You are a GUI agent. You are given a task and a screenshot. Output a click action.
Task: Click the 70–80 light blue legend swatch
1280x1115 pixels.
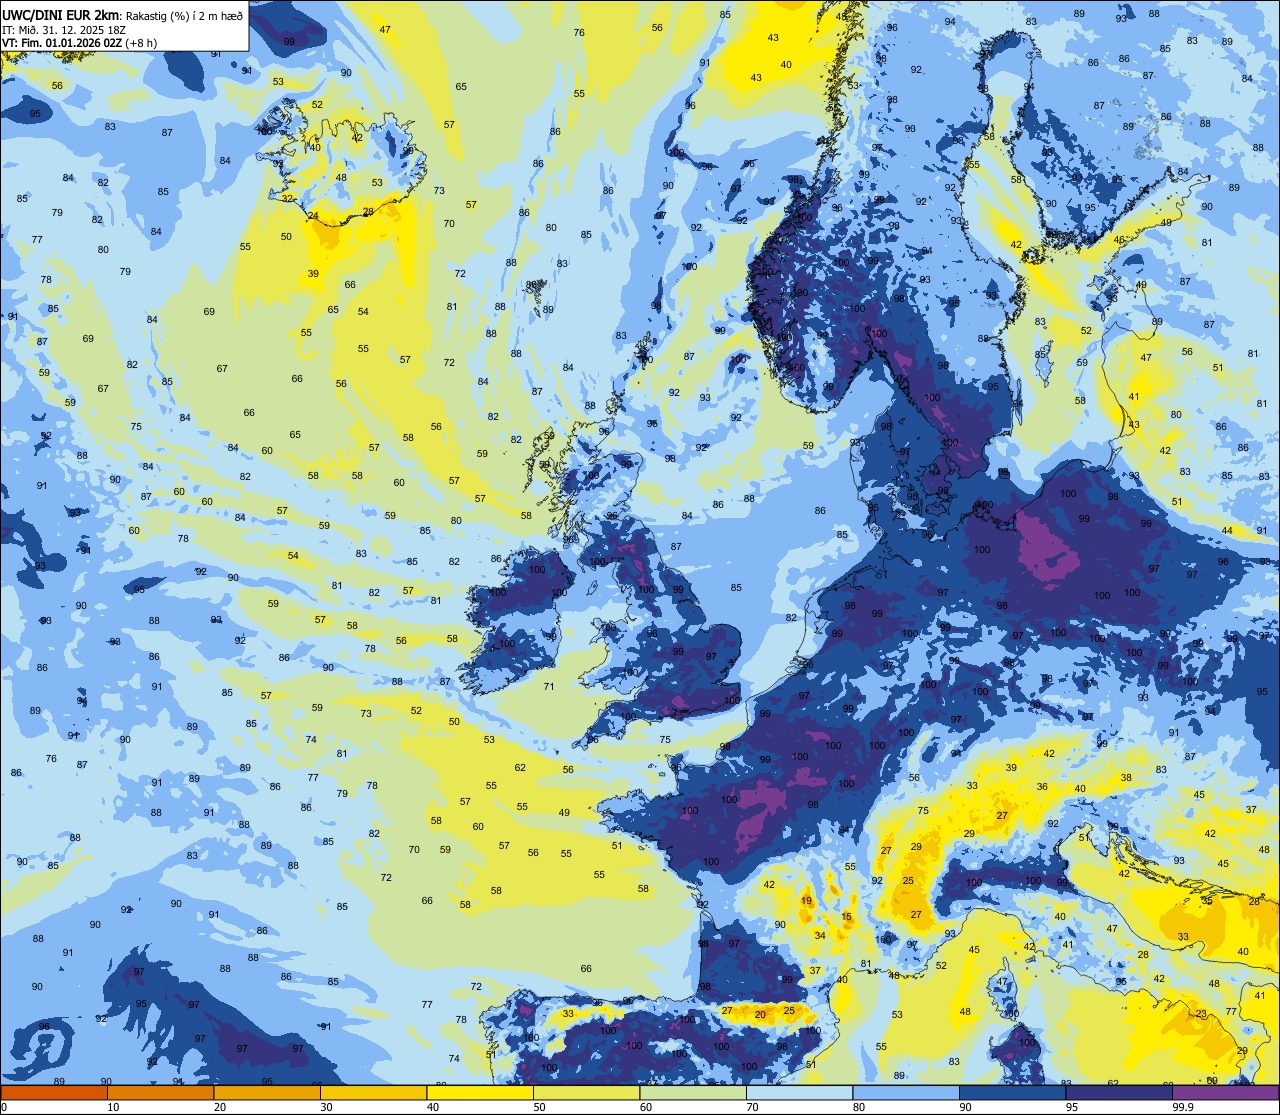pyautogui.click(x=799, y=1092)
